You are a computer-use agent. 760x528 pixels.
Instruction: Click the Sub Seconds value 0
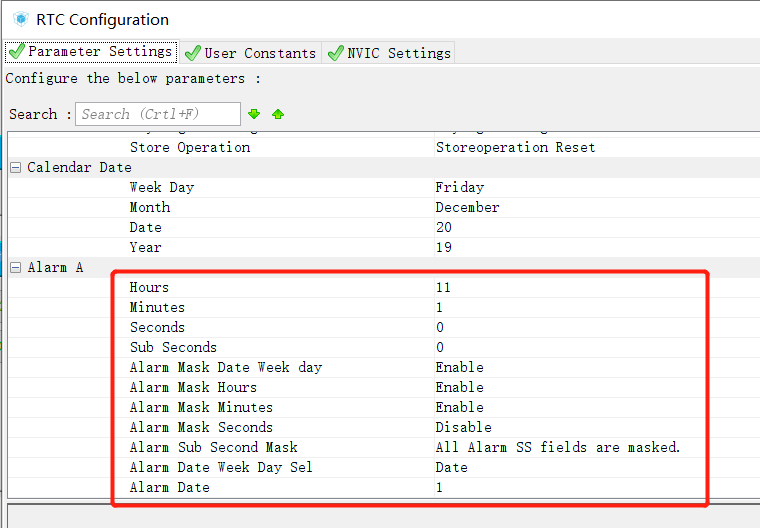coord(440,347)
